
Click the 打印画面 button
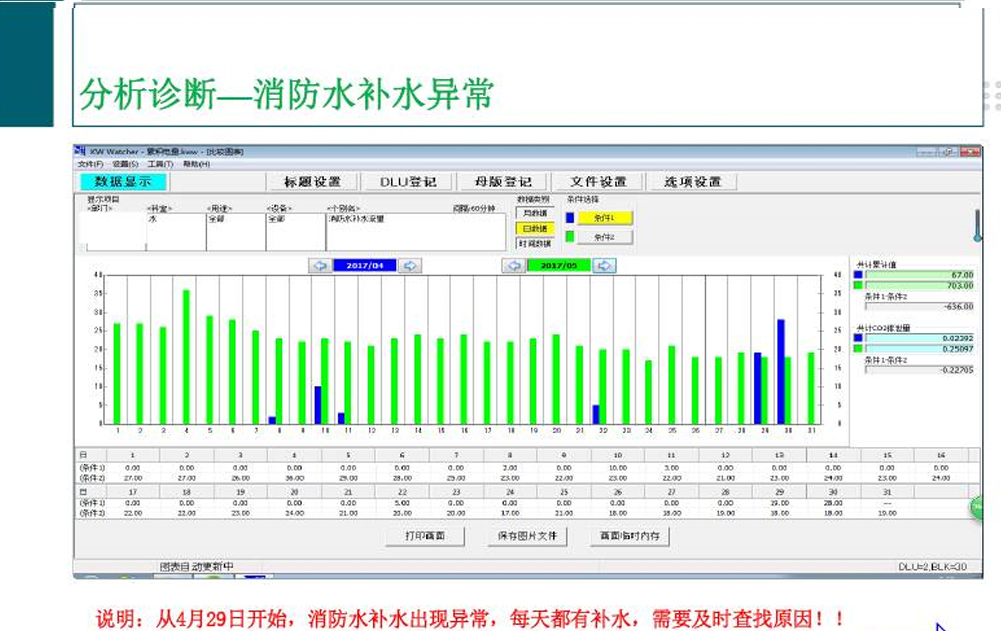pos(425,536)
